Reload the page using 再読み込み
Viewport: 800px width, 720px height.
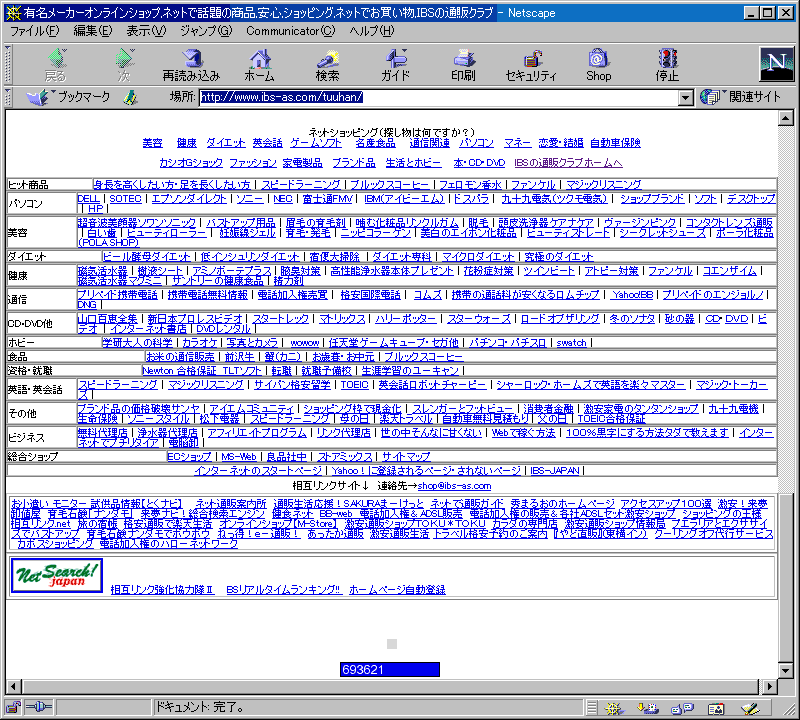[191, 65]
